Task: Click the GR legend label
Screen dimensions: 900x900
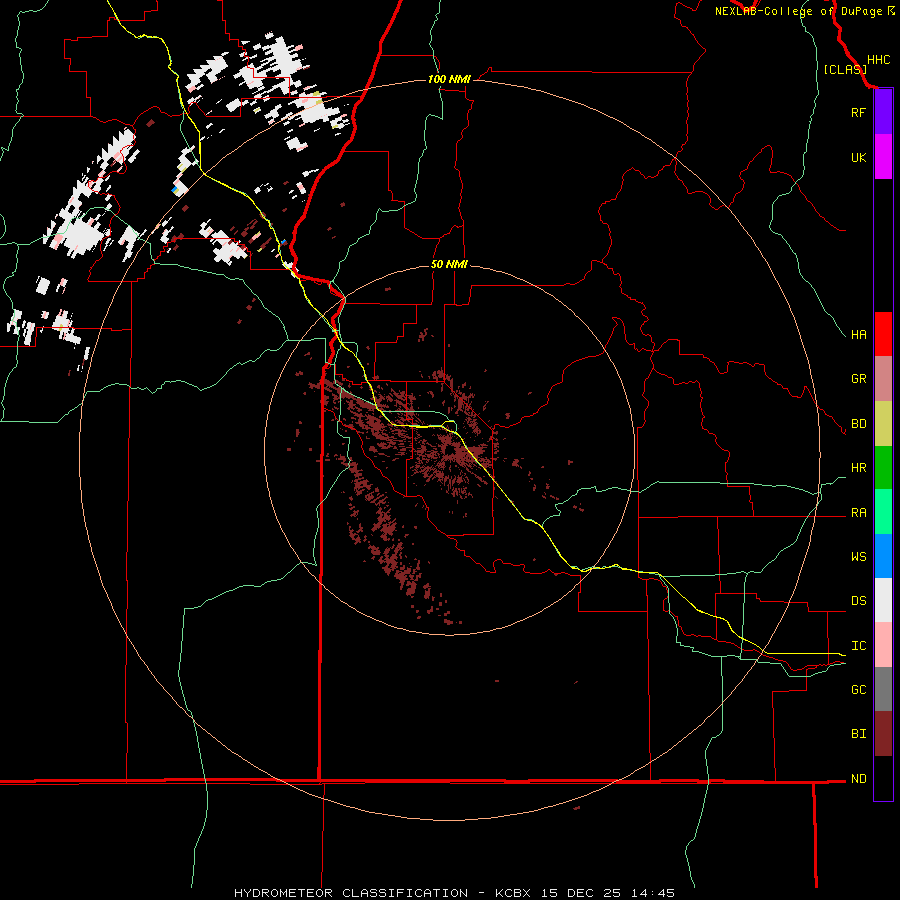Action: (858, 379)
